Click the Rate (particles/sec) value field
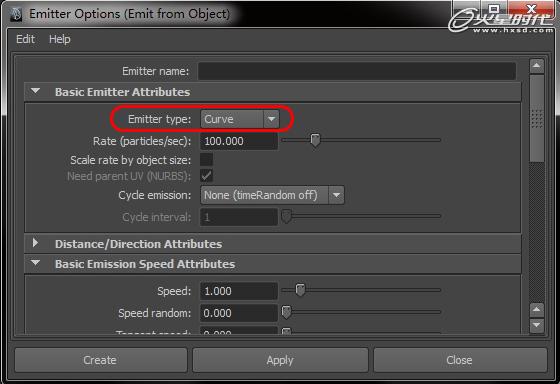560x384 pixels. click(239, 141)
